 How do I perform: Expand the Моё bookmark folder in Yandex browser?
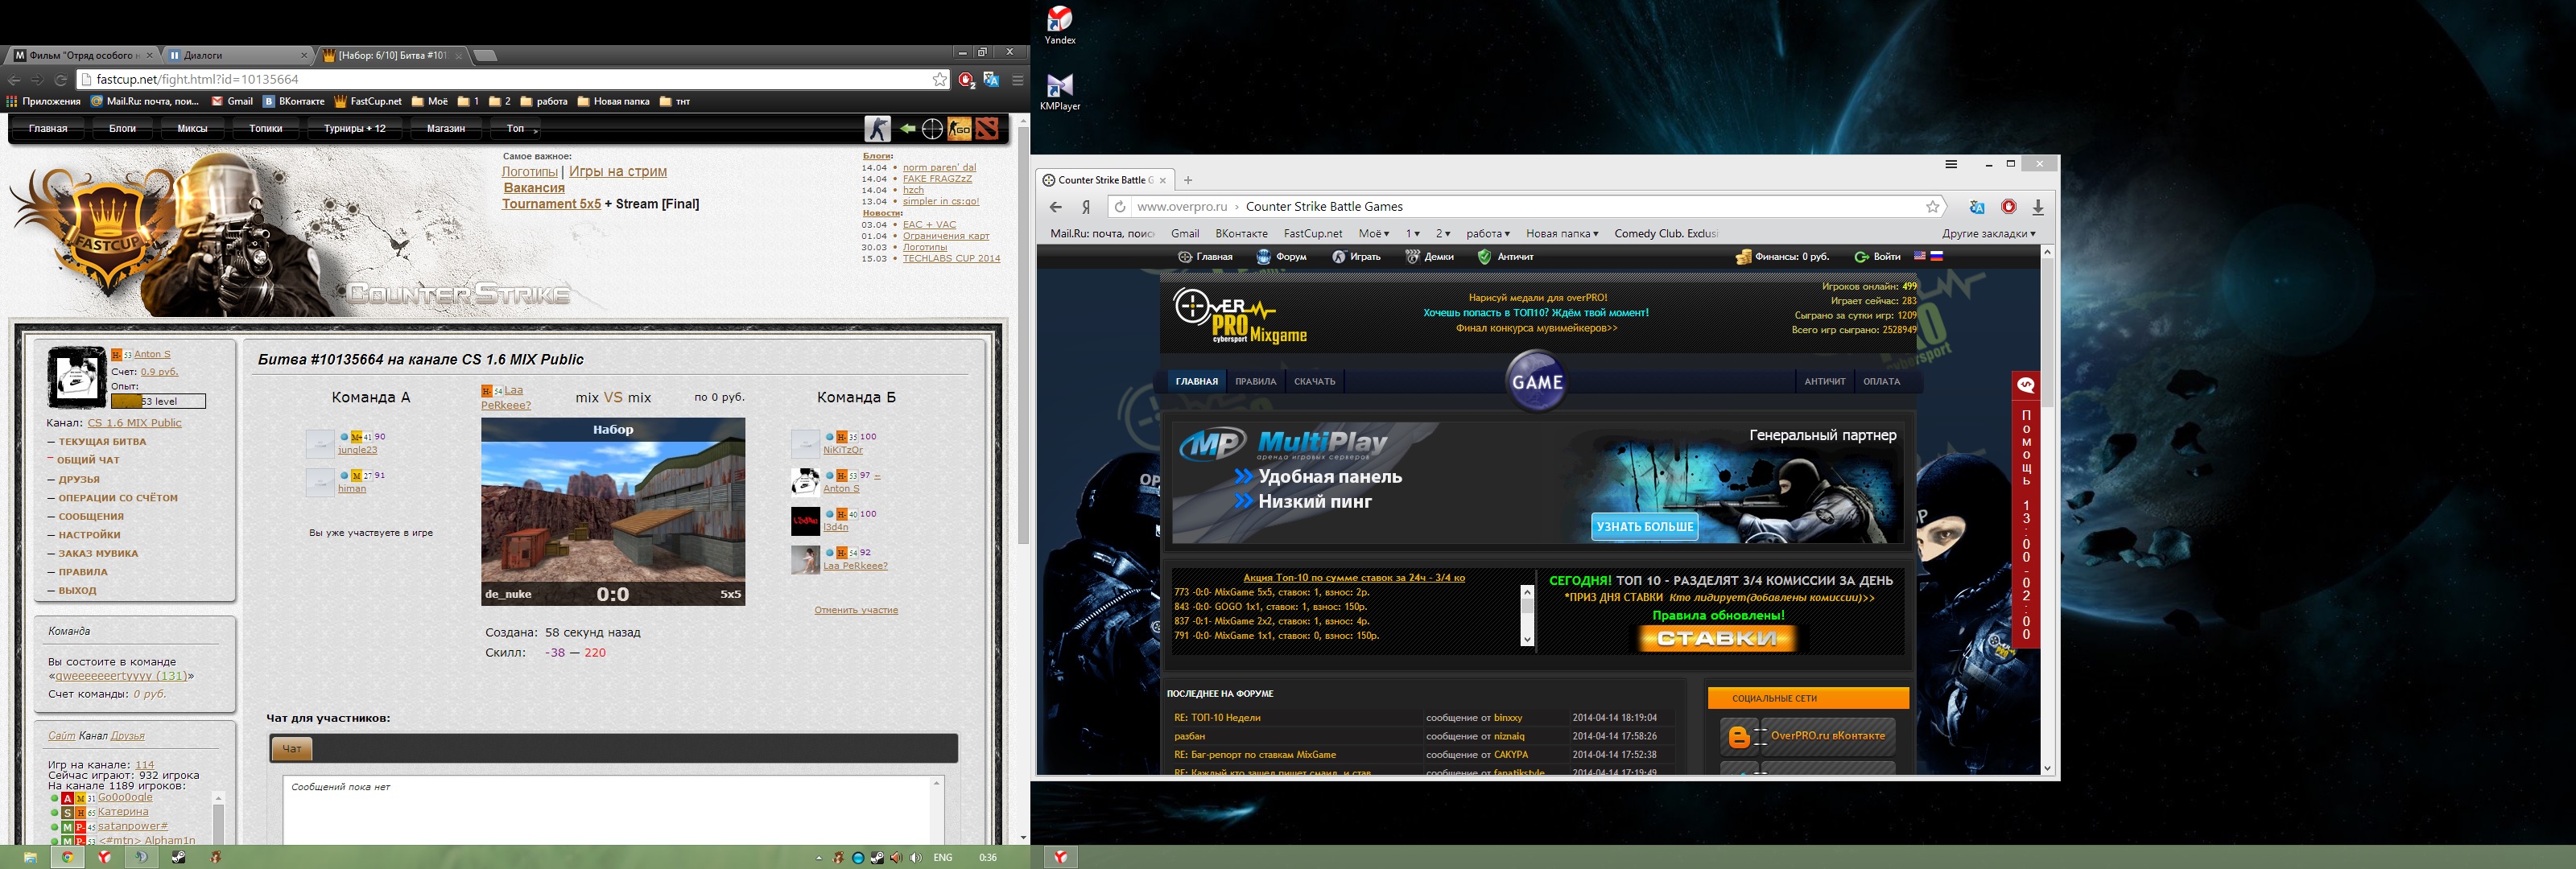1373,234
